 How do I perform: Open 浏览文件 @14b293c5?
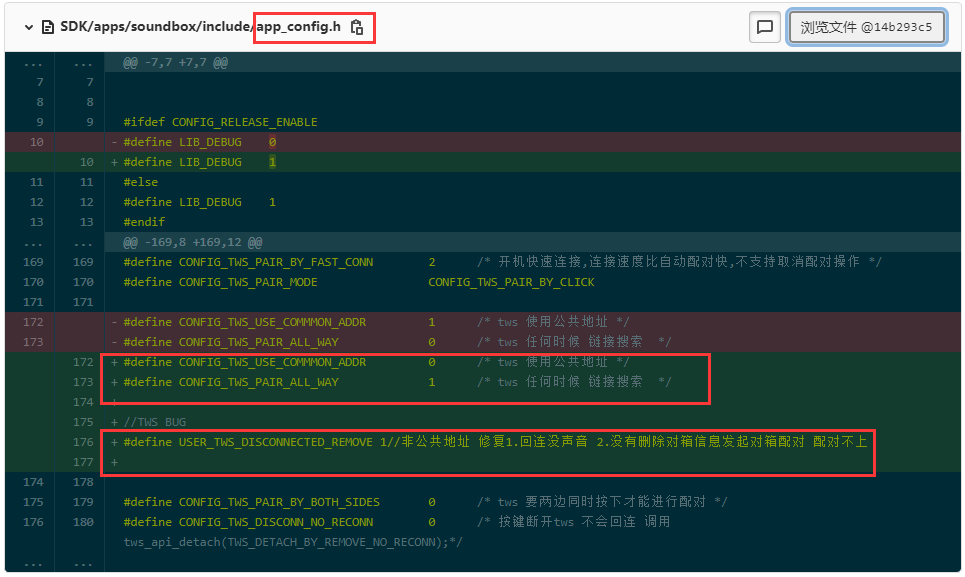(x=866, y=27)
